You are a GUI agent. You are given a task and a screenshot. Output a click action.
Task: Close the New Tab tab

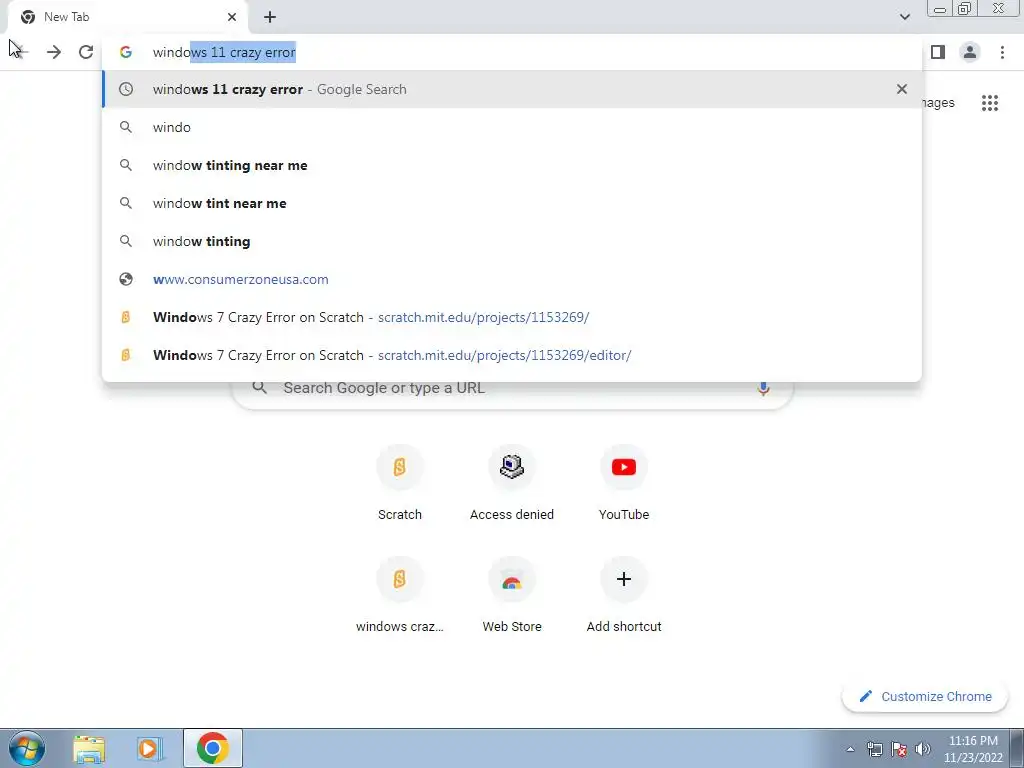(x=232, y=17)
